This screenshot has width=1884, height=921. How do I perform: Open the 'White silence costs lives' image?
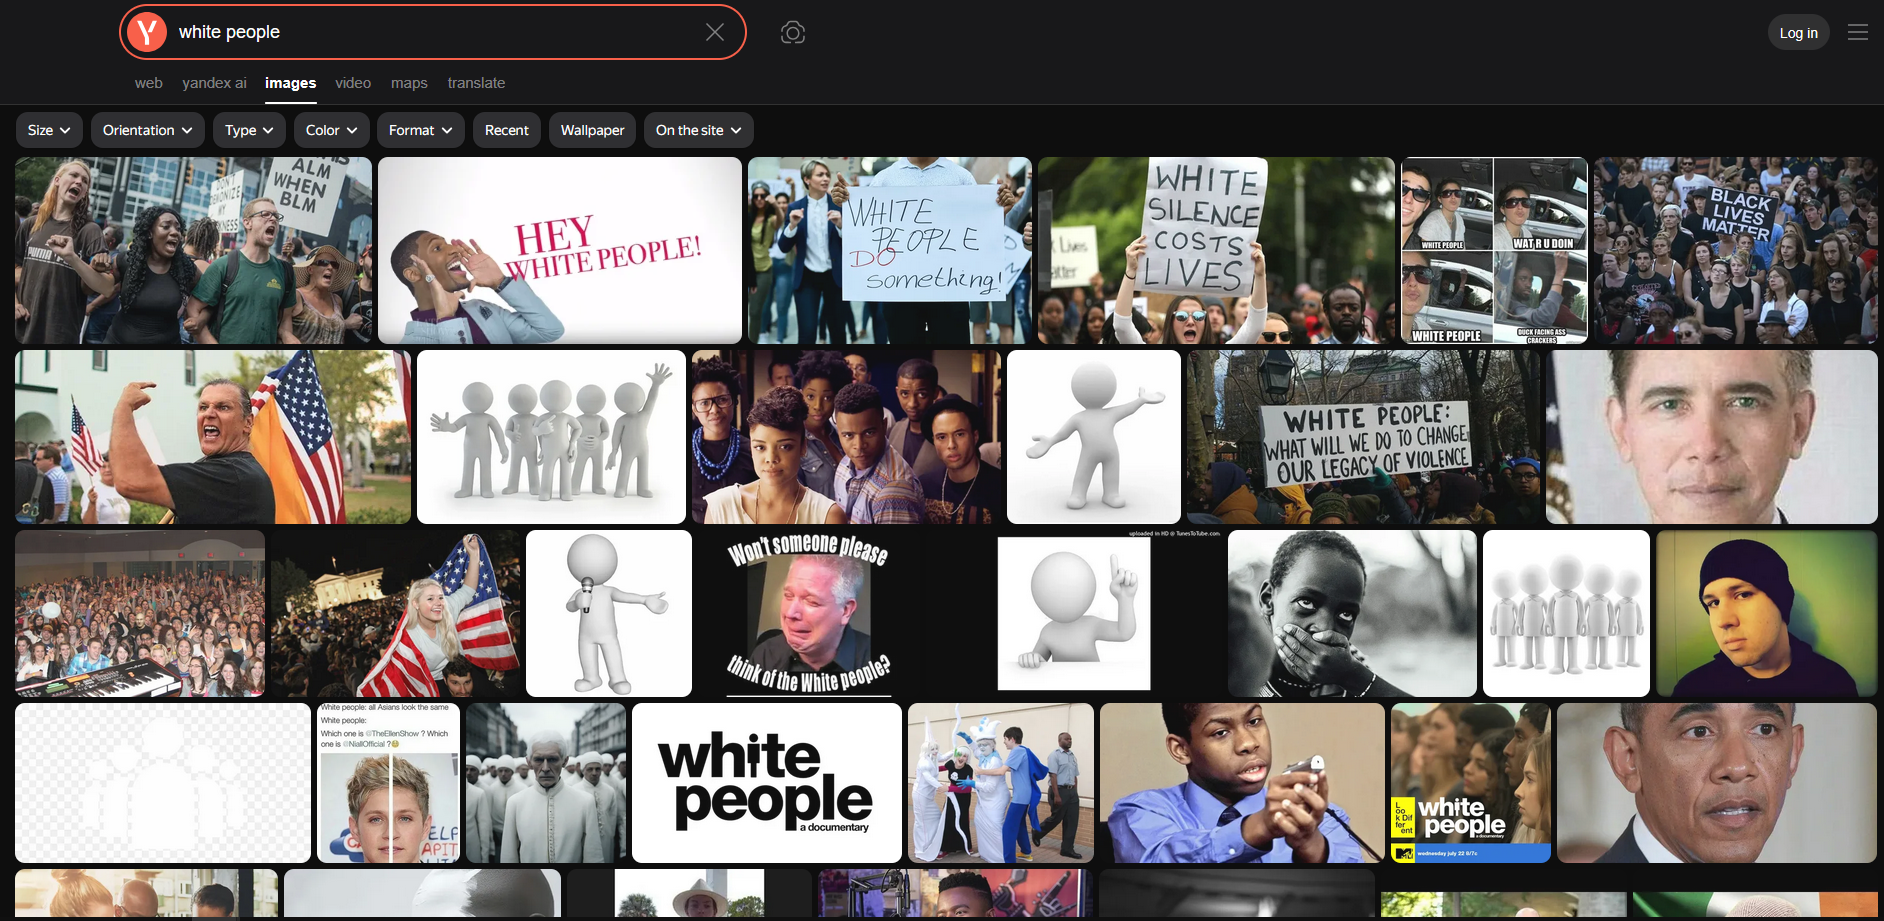pyautogui.click(x=1216, y=250)
